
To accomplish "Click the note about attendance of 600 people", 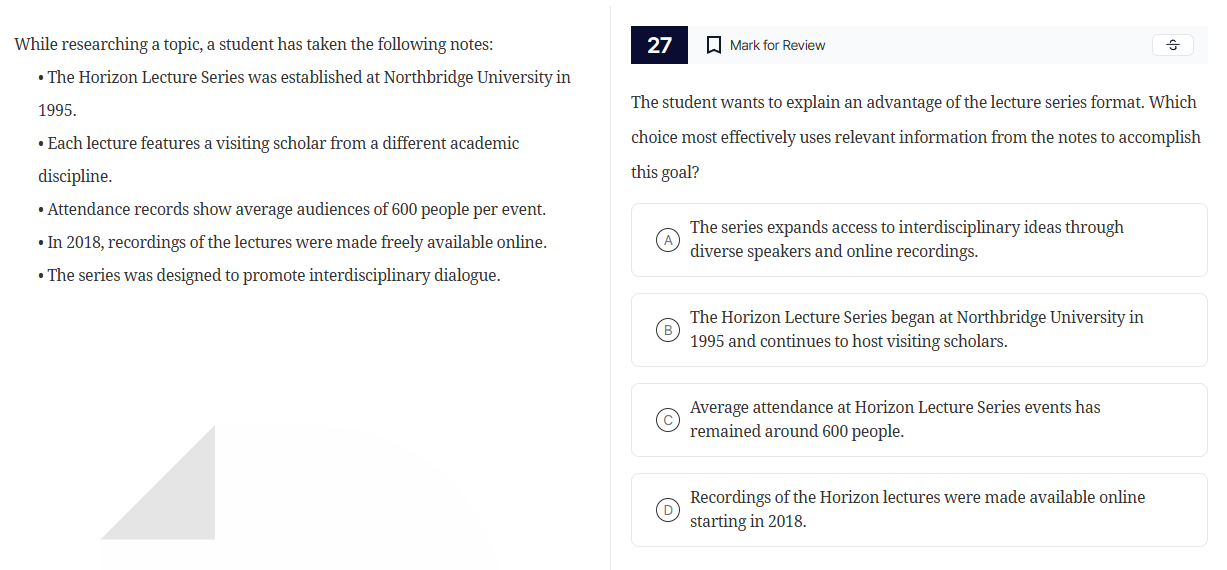I will click(296, 210).
